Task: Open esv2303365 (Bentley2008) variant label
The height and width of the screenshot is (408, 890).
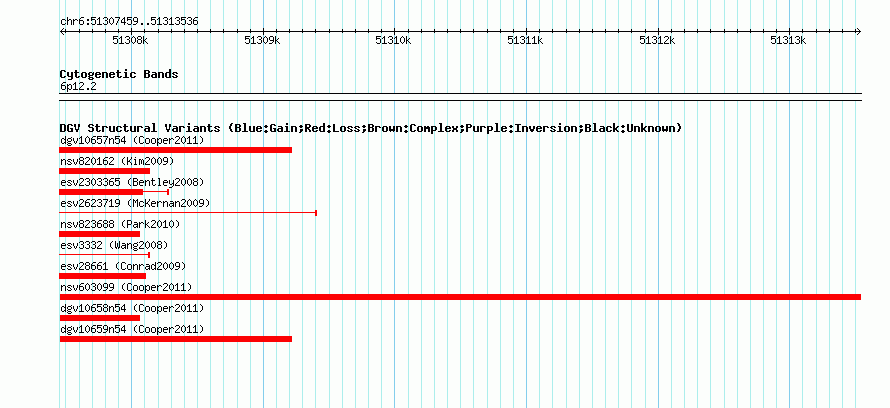Action: pyautogui.click(x=132, y=182)
